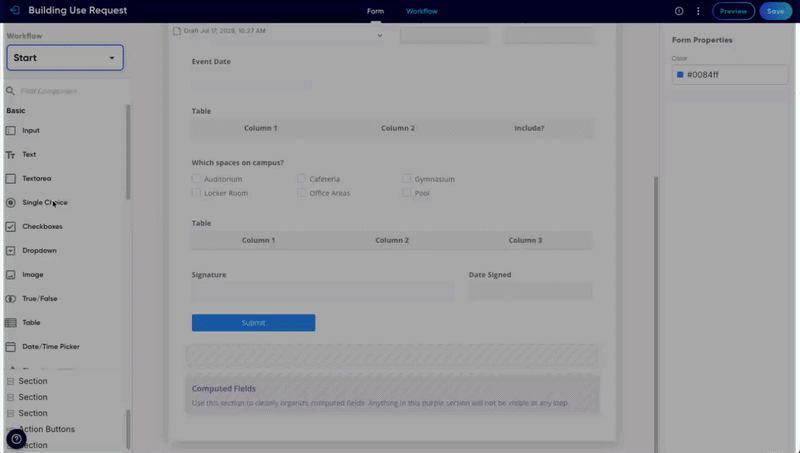Image resolution: width=800 pixels, height=453 pixels.
Task: Click the back exit icon beside Building Use Request
Action: tap(15, 10)
